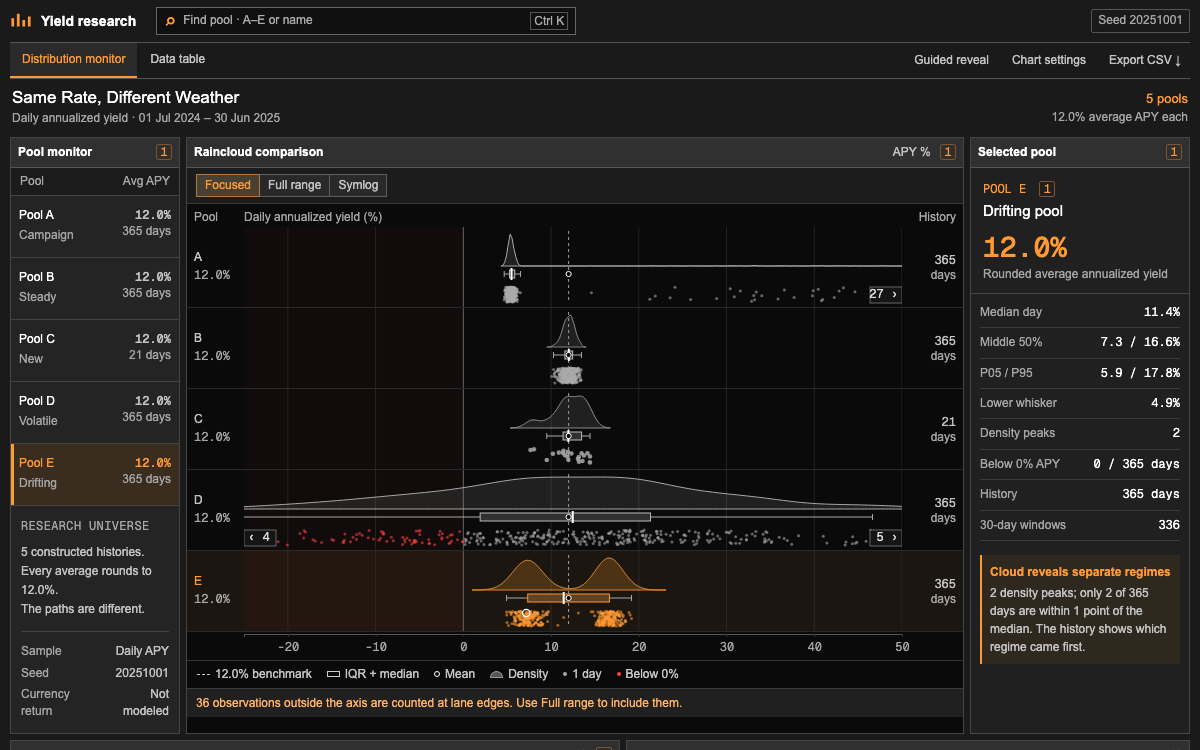The width and height of the screenshot is (1200, 750).
Task: Select Pool D Volatile in the pool list
Action: coord(95,411)
